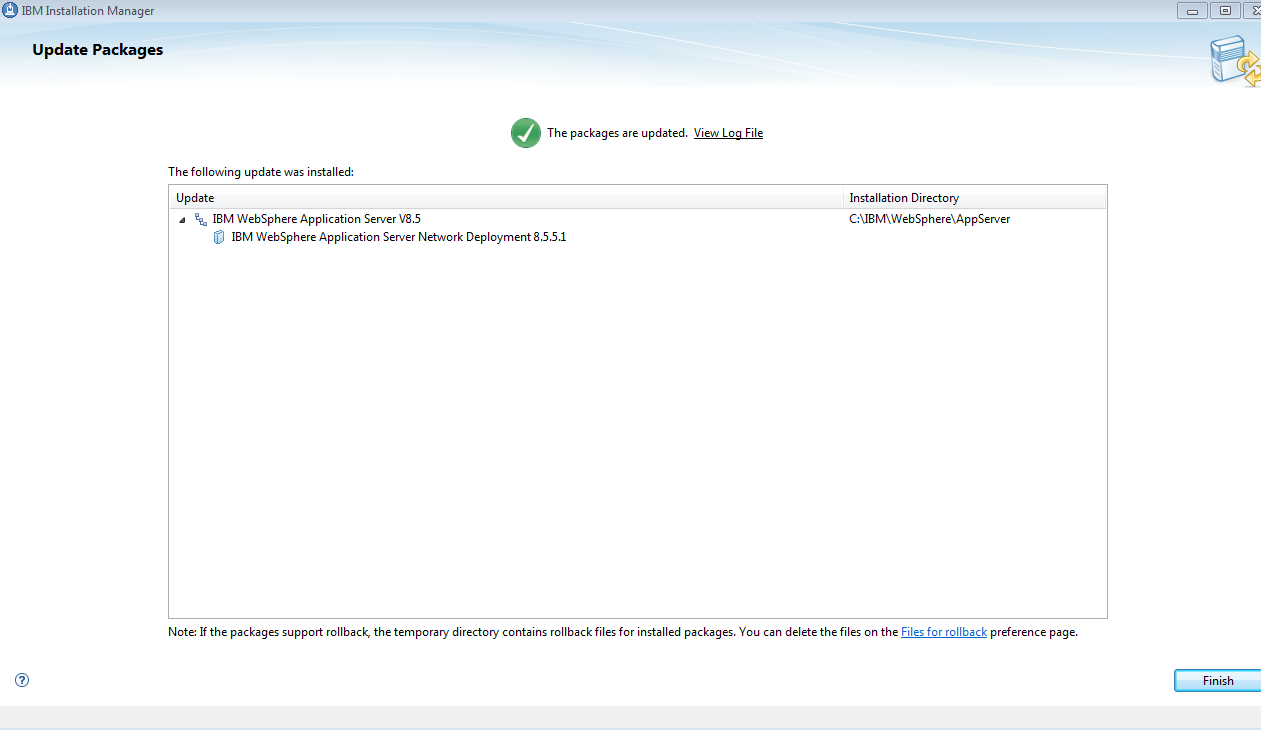Minimize the Installation Manager window
Viewport: 1261px width, 730px height.
coord(1192,10)
